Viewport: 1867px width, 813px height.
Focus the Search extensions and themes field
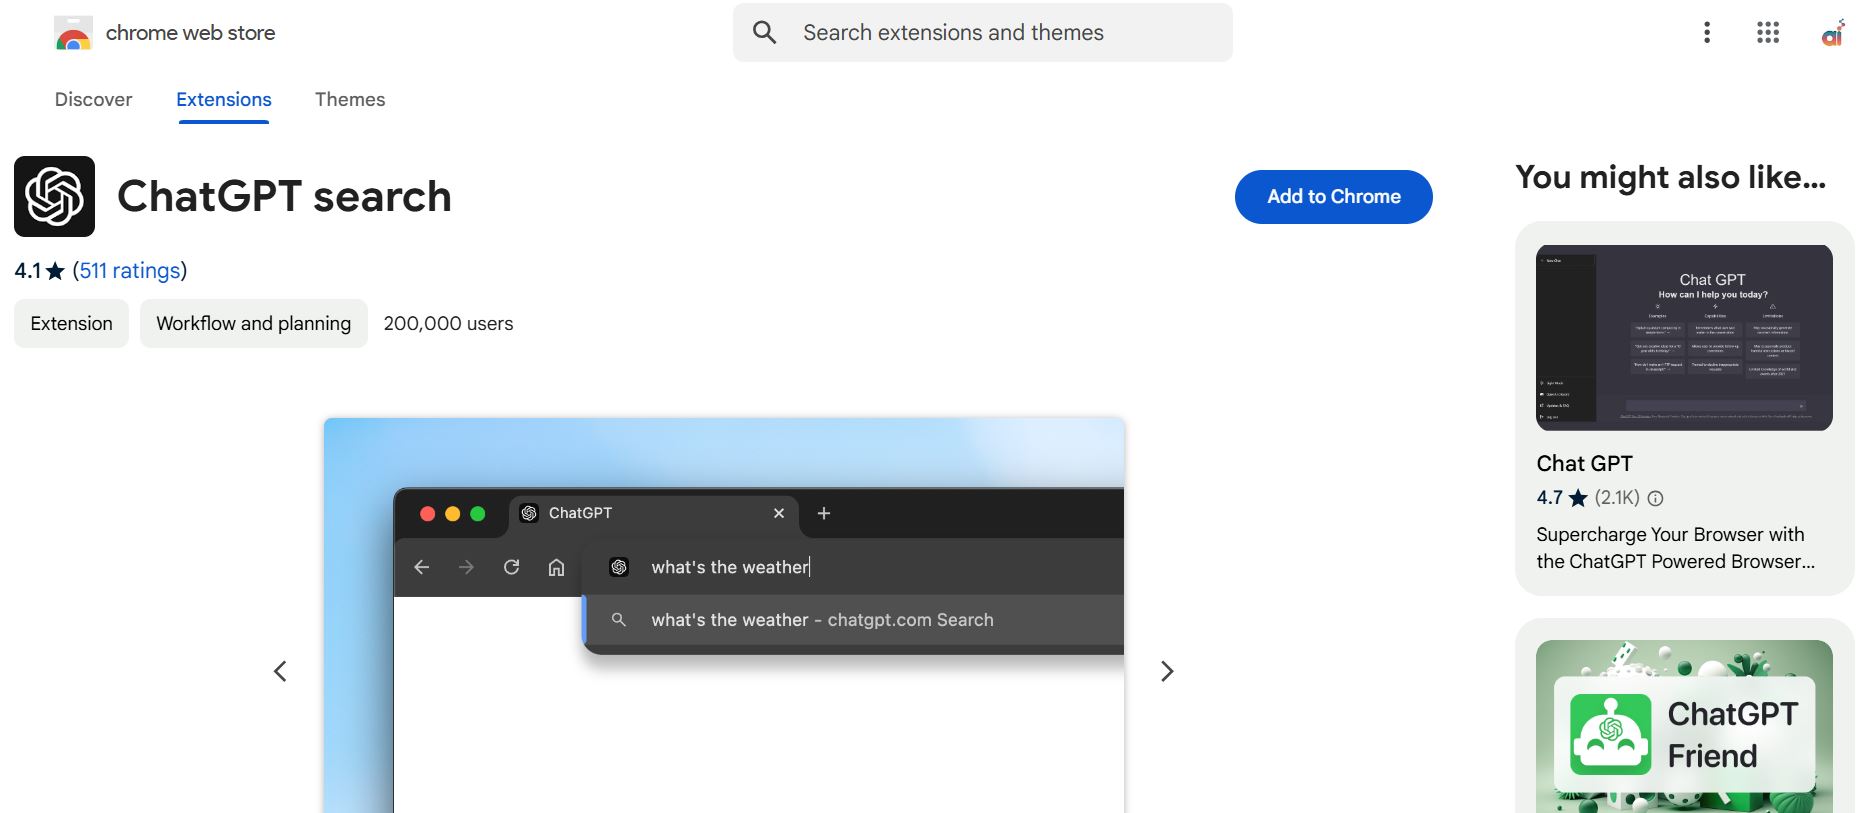click(983, 33)
